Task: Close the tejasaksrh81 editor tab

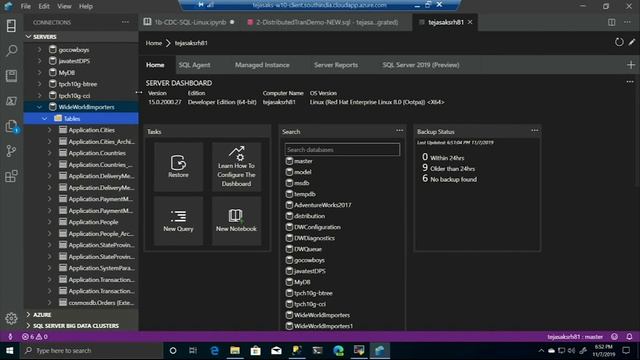Action: 470,22
